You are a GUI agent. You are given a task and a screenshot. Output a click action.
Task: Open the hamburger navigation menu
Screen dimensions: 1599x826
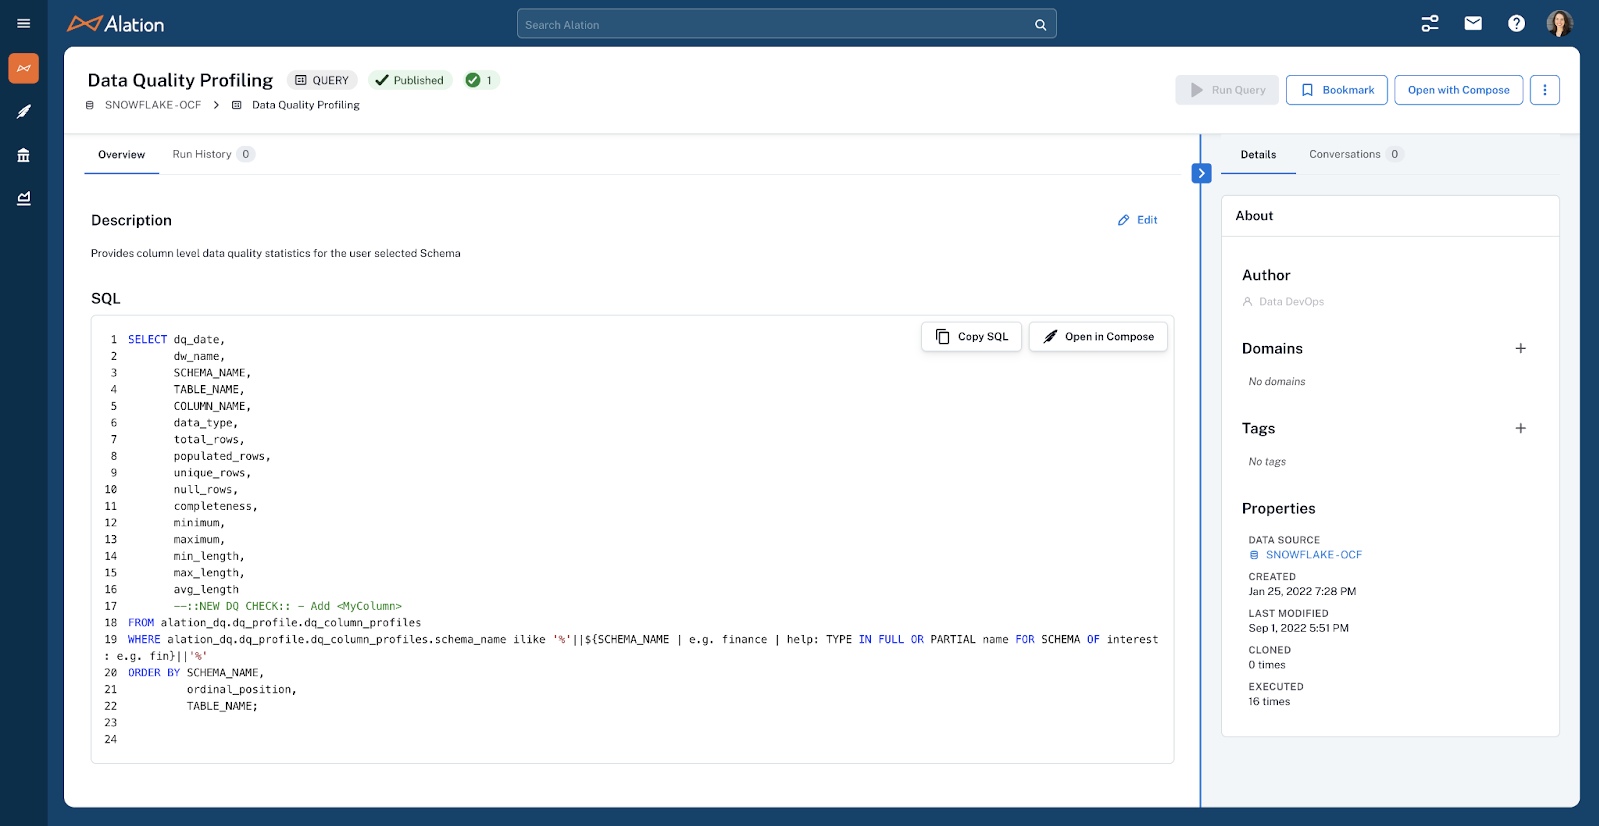[24, 24]
